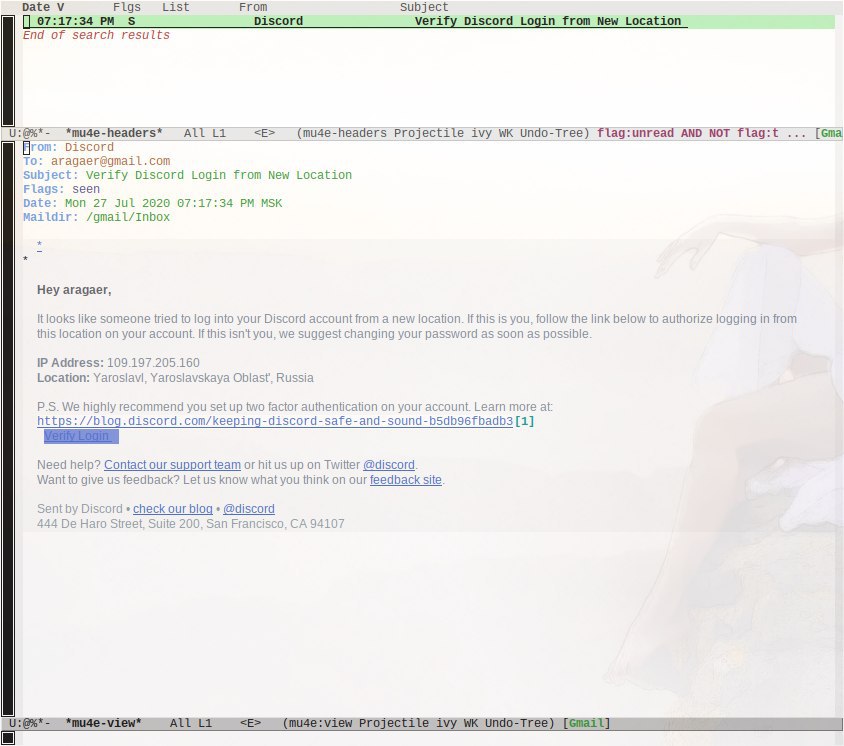The width and height of the screenshot is (844, 746).
Task: Open the 'feedback site' link
Action: (406, 480)
